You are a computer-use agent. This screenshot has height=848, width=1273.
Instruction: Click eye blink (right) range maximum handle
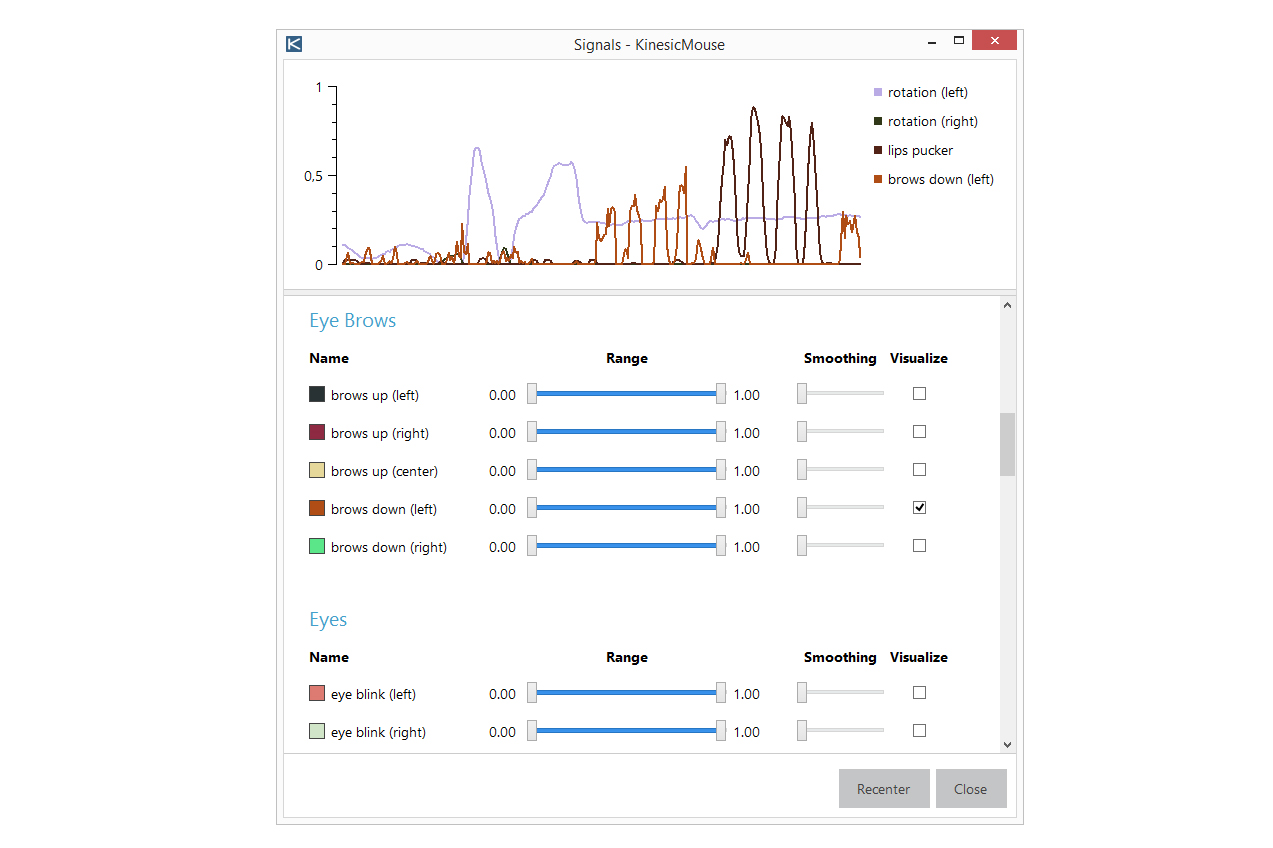[x=721, y=731]
